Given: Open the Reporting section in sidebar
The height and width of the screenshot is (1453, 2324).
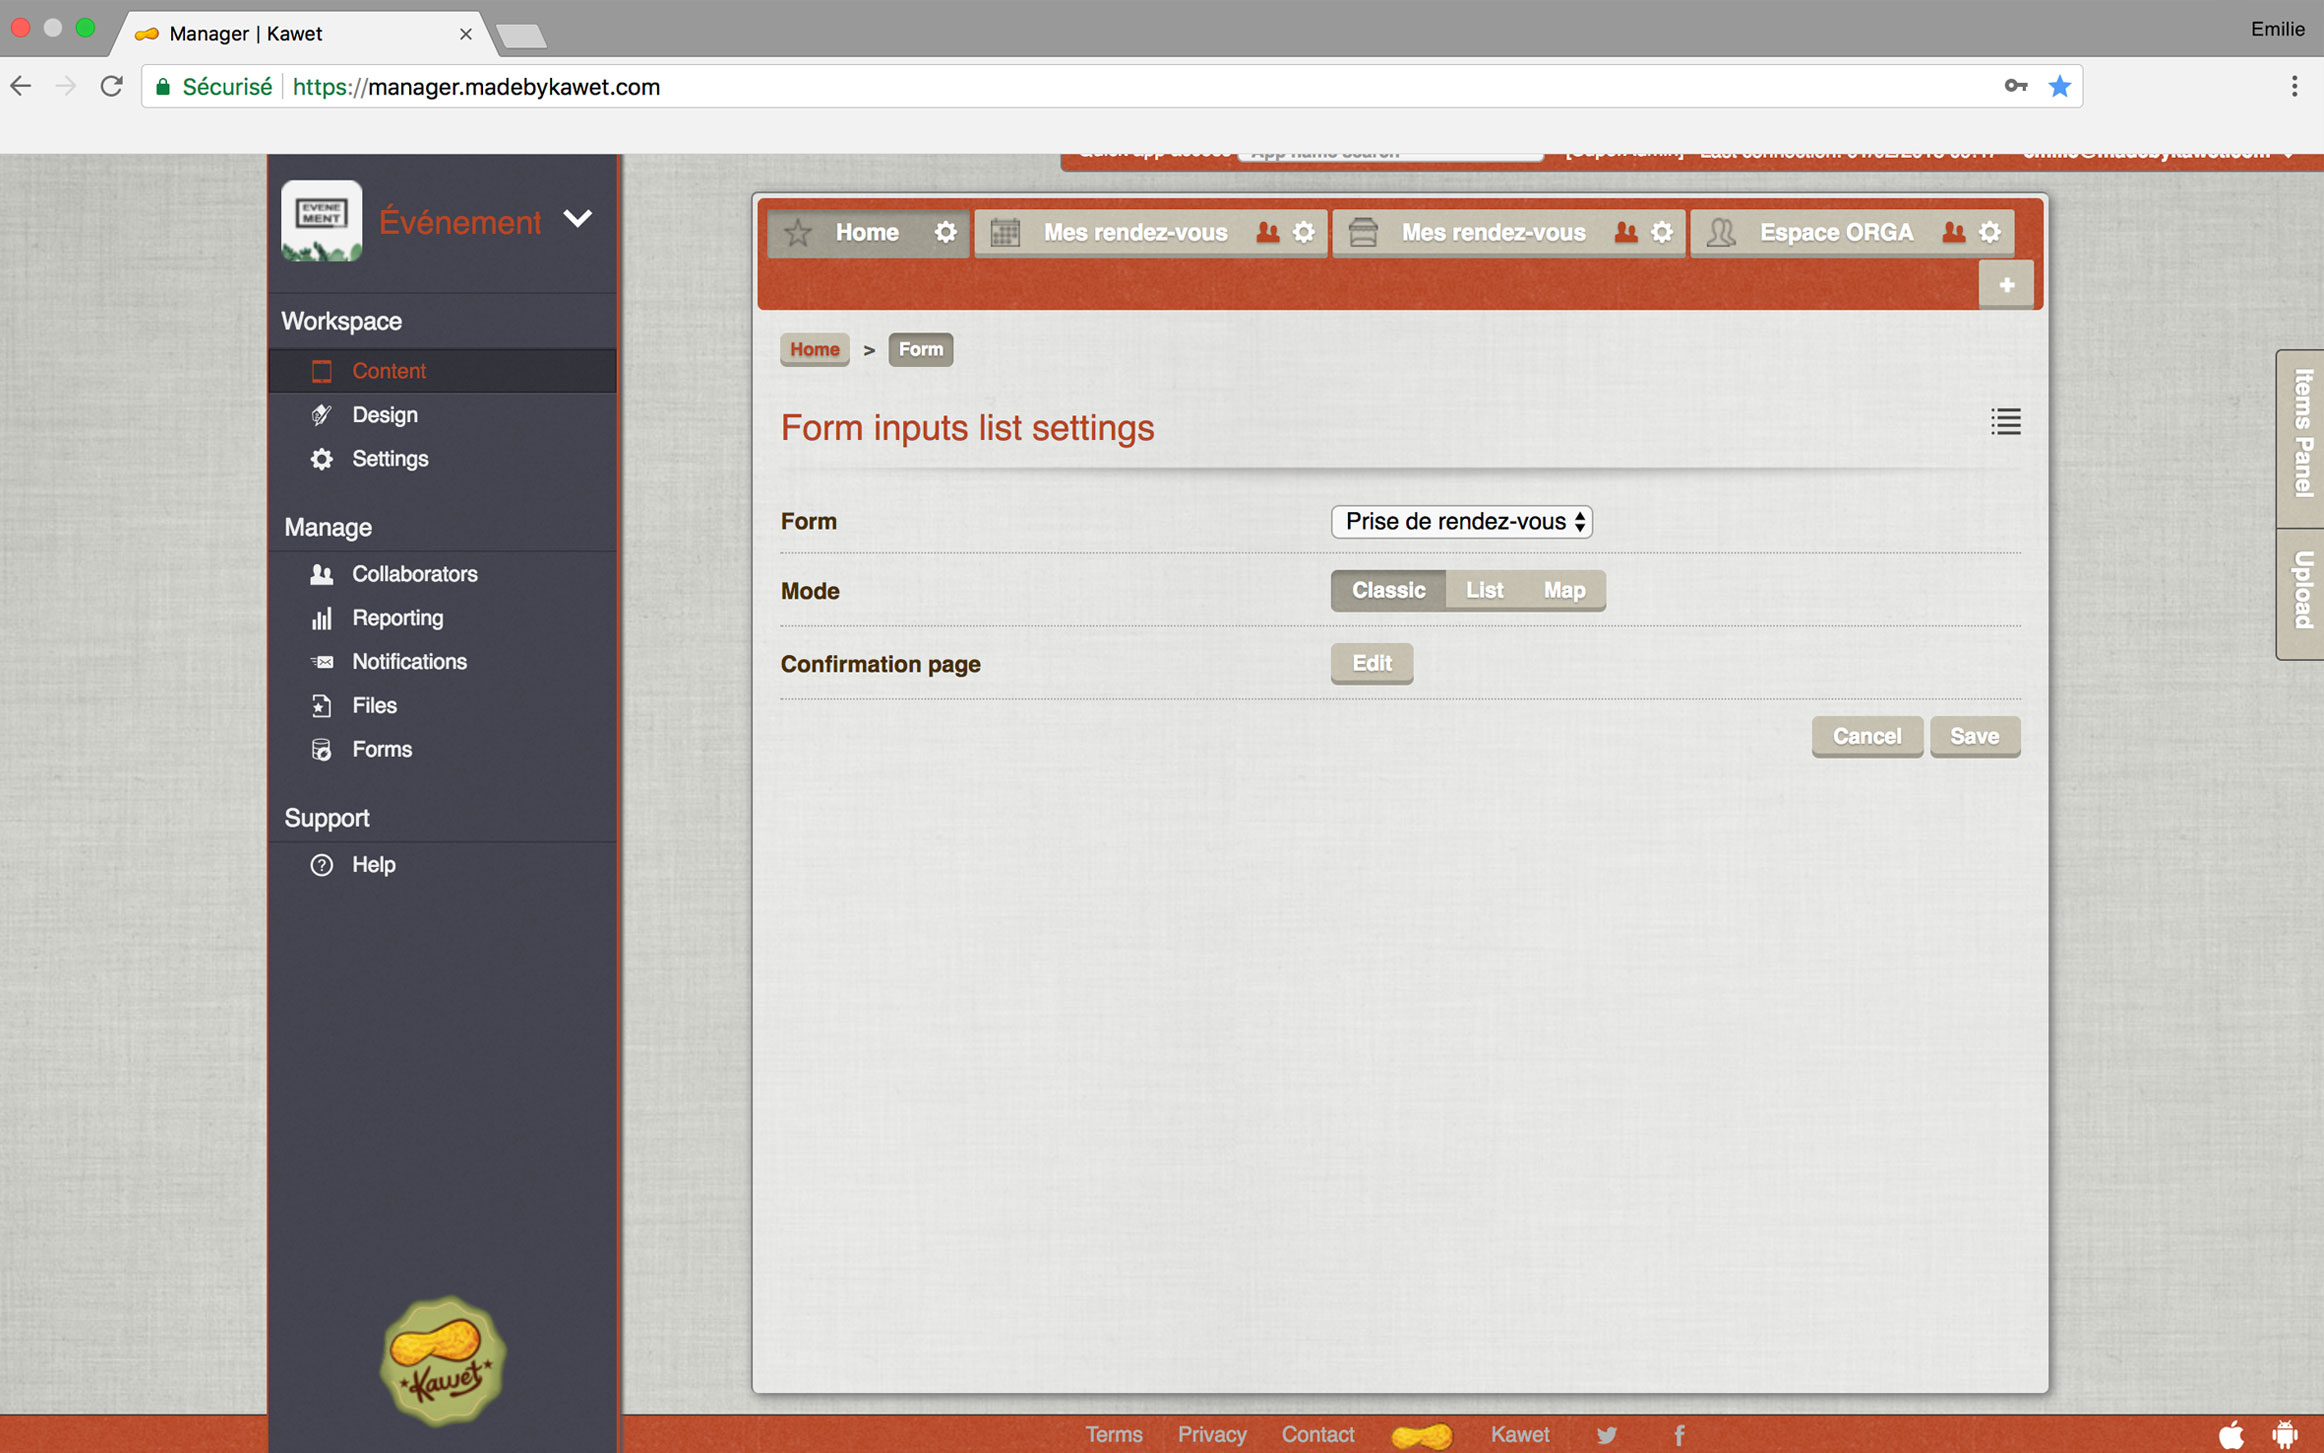Looking at the screenshot, I should coord(397,618).
